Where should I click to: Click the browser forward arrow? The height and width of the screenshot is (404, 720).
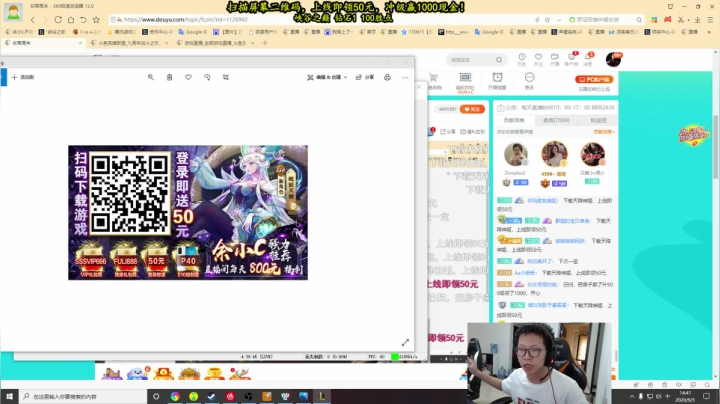(x=45, y=20)
